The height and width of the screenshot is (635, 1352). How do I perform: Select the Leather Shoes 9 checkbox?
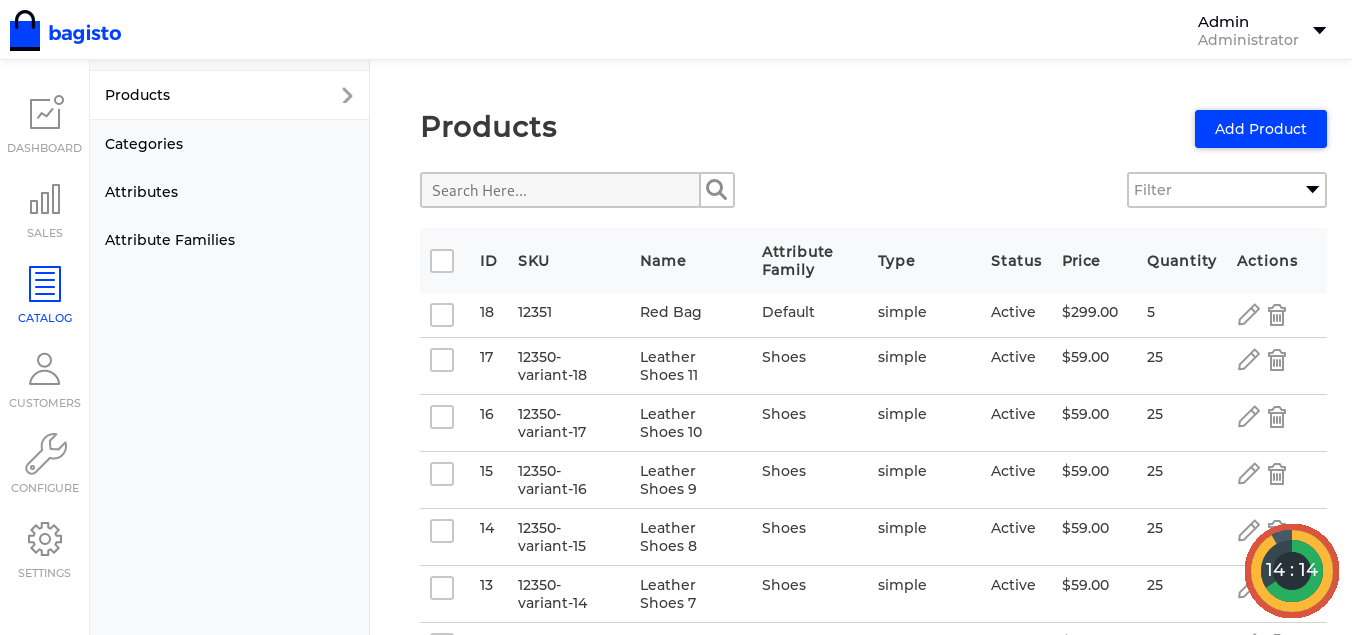tap(442, 474)
